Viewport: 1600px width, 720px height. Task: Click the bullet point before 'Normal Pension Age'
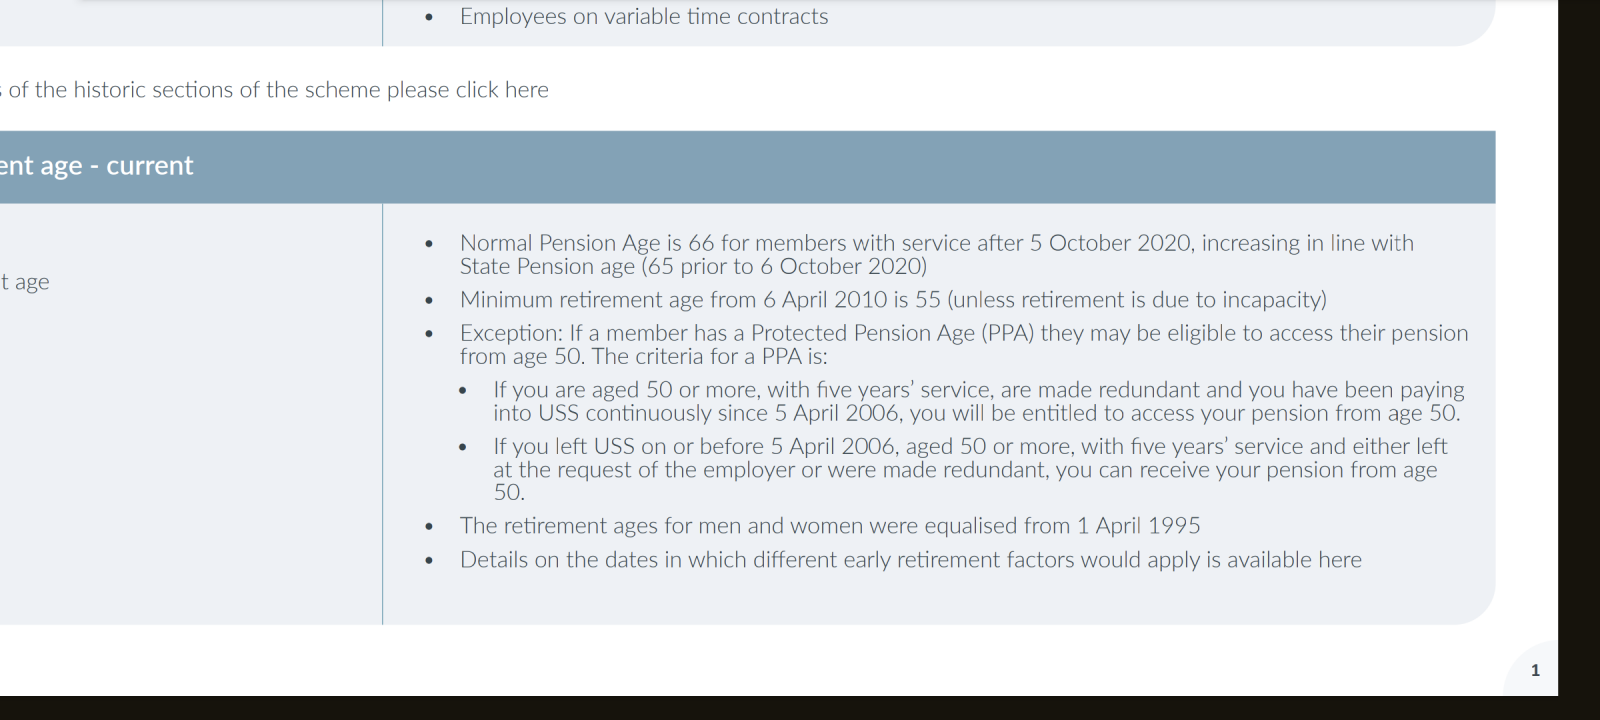[x=429, y=244]
